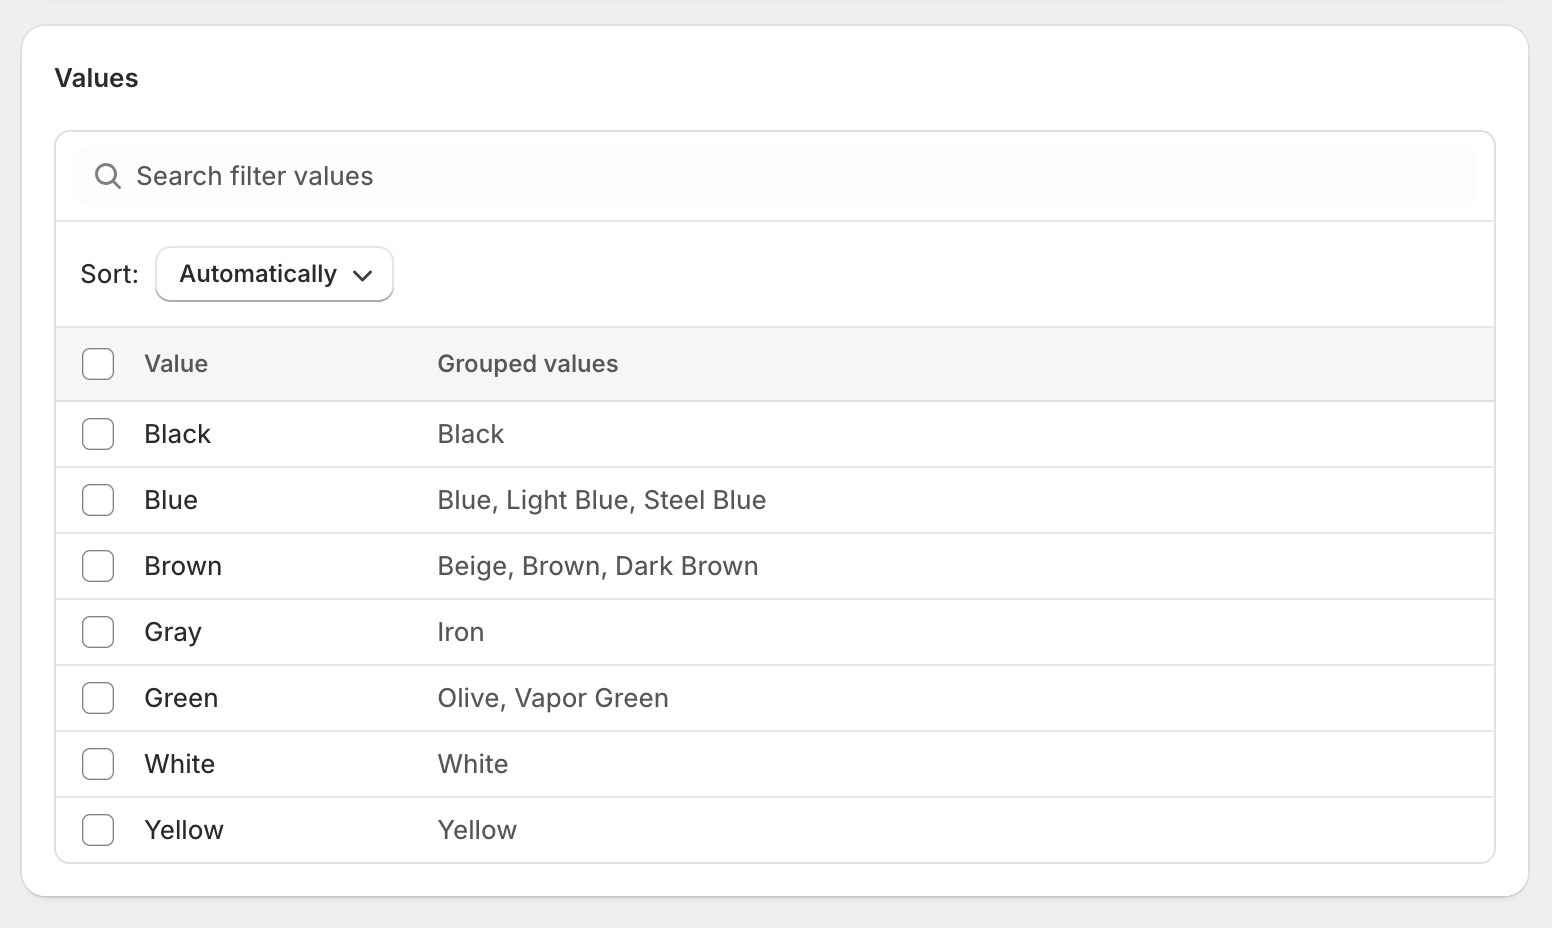Open the Sort Automatically dropdown
1552x928 pixels.
(275, 274)
